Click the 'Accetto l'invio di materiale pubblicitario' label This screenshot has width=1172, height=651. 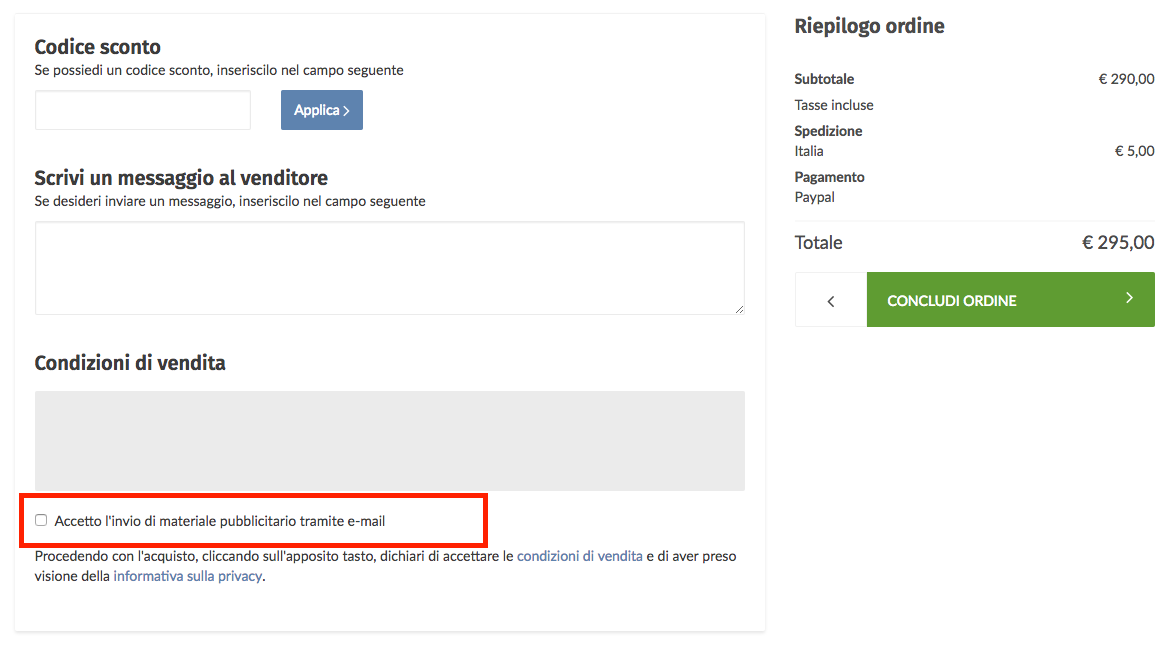[220, 521]
